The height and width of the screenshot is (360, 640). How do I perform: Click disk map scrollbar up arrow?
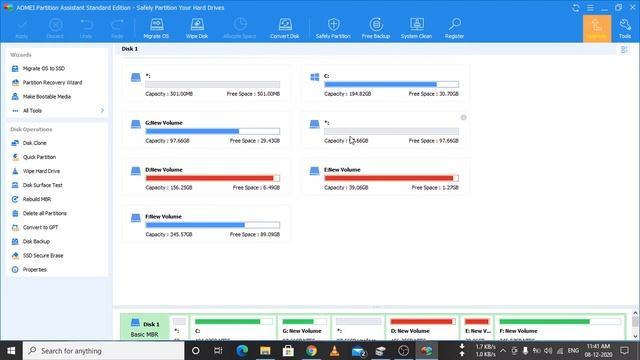[635, 313]
